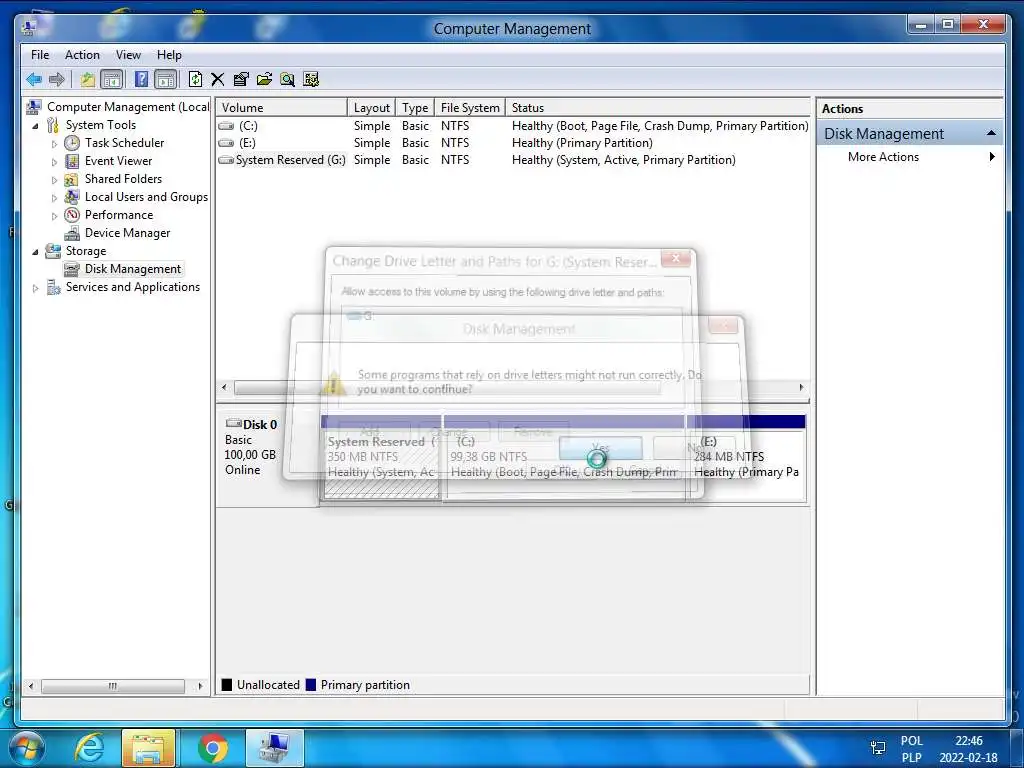1024x768 pixels.
Task: Collapse the System Tools node
Action: click(x=35, y=125)
